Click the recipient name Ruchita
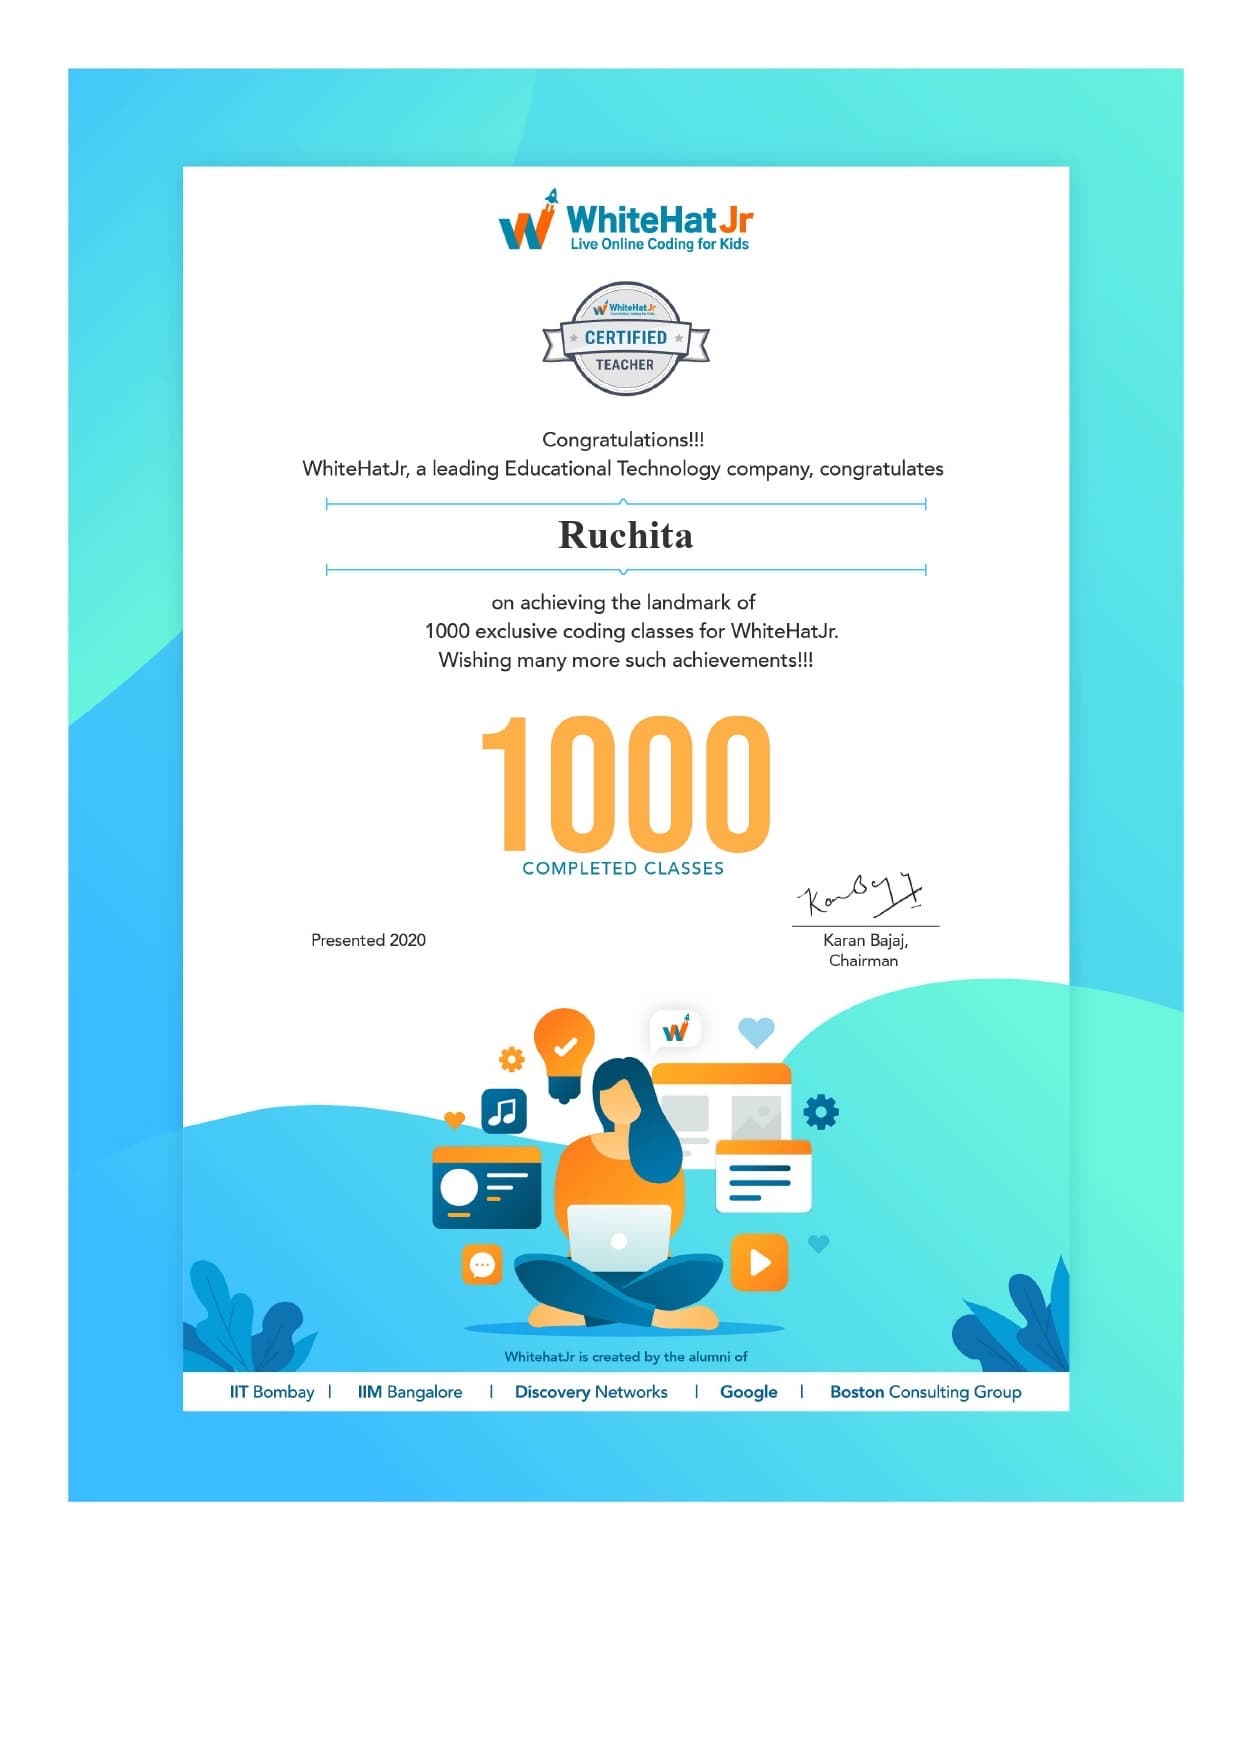The width and height of the screenshot is (1240, 1752). [626, 535]
